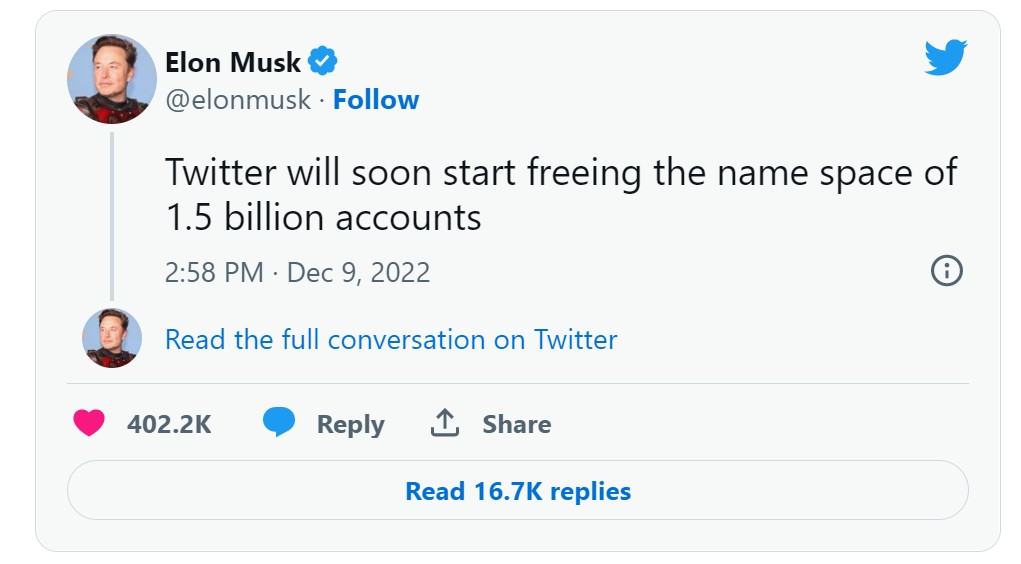This screenshot has height=564, width=1021.
Task: Click the empty area right of Share
Action: point(760,424)
